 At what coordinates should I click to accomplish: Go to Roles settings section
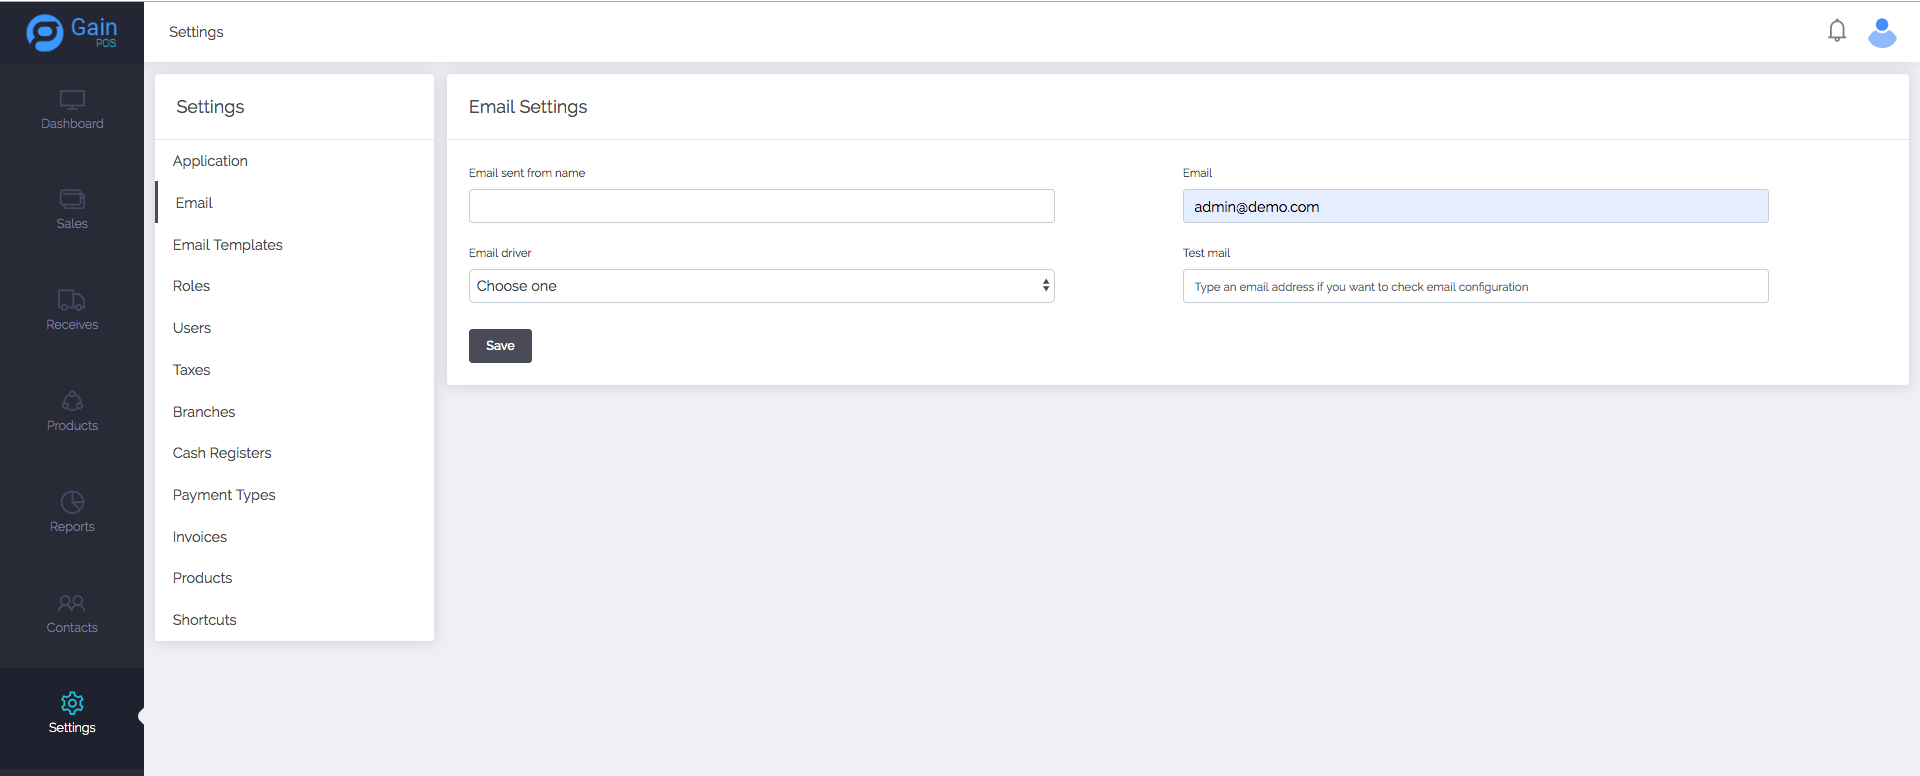(191, 286)
